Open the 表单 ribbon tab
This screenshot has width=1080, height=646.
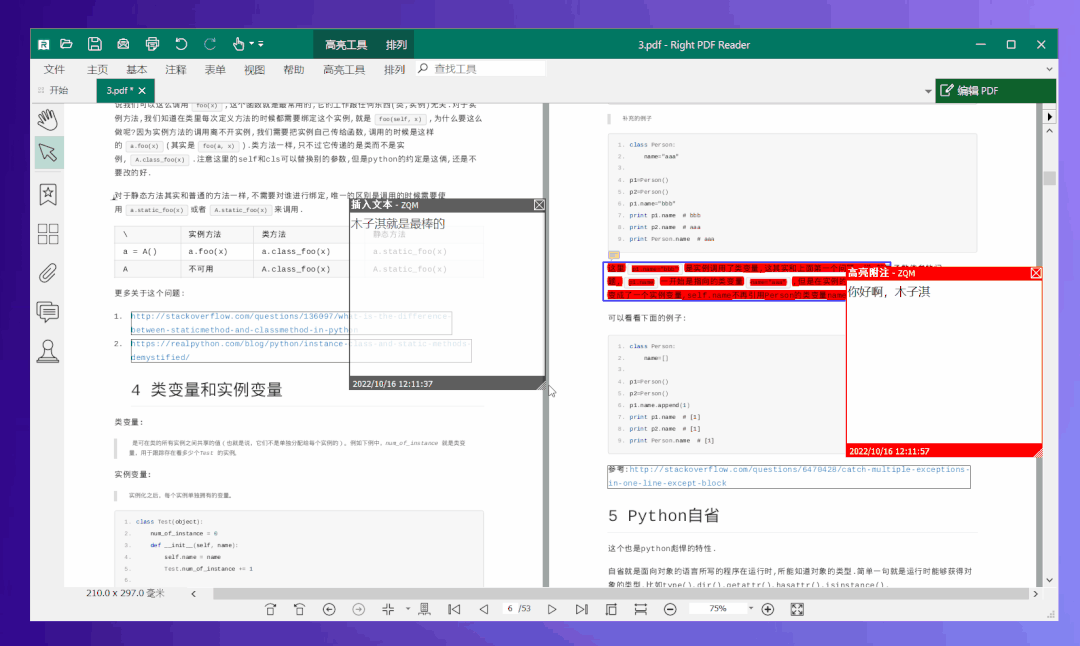(x=215, y=70)
